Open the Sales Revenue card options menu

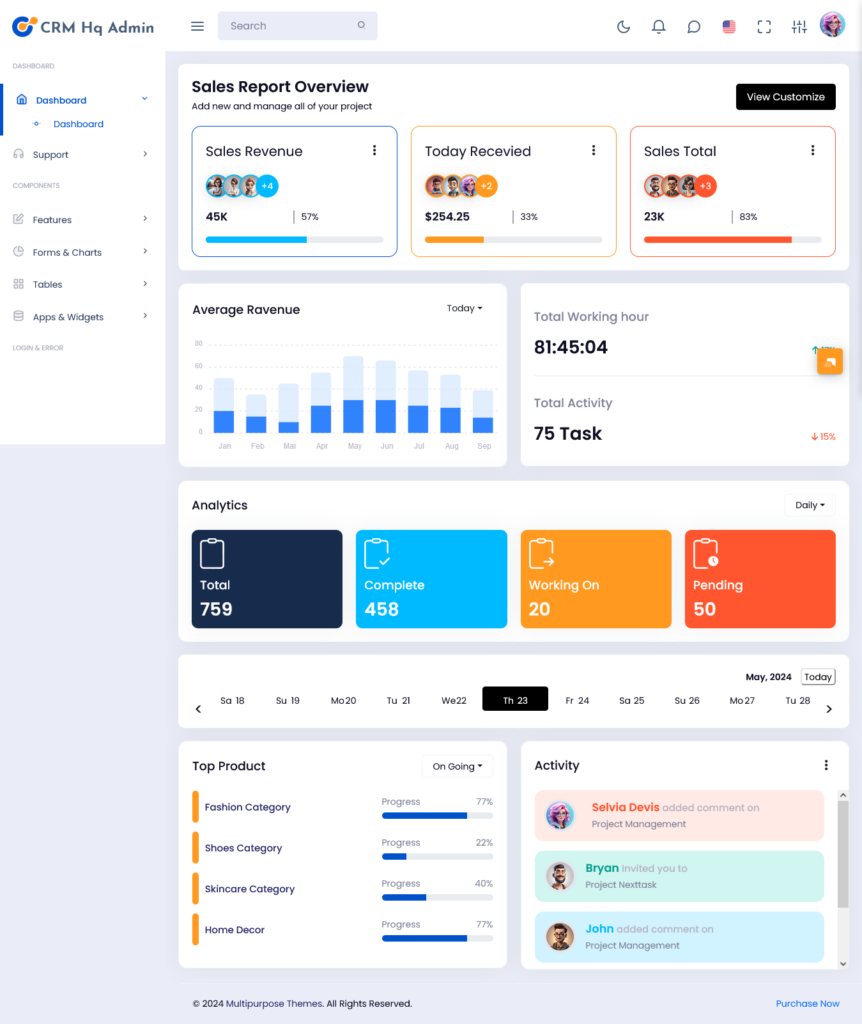click(x=375, y=150)
